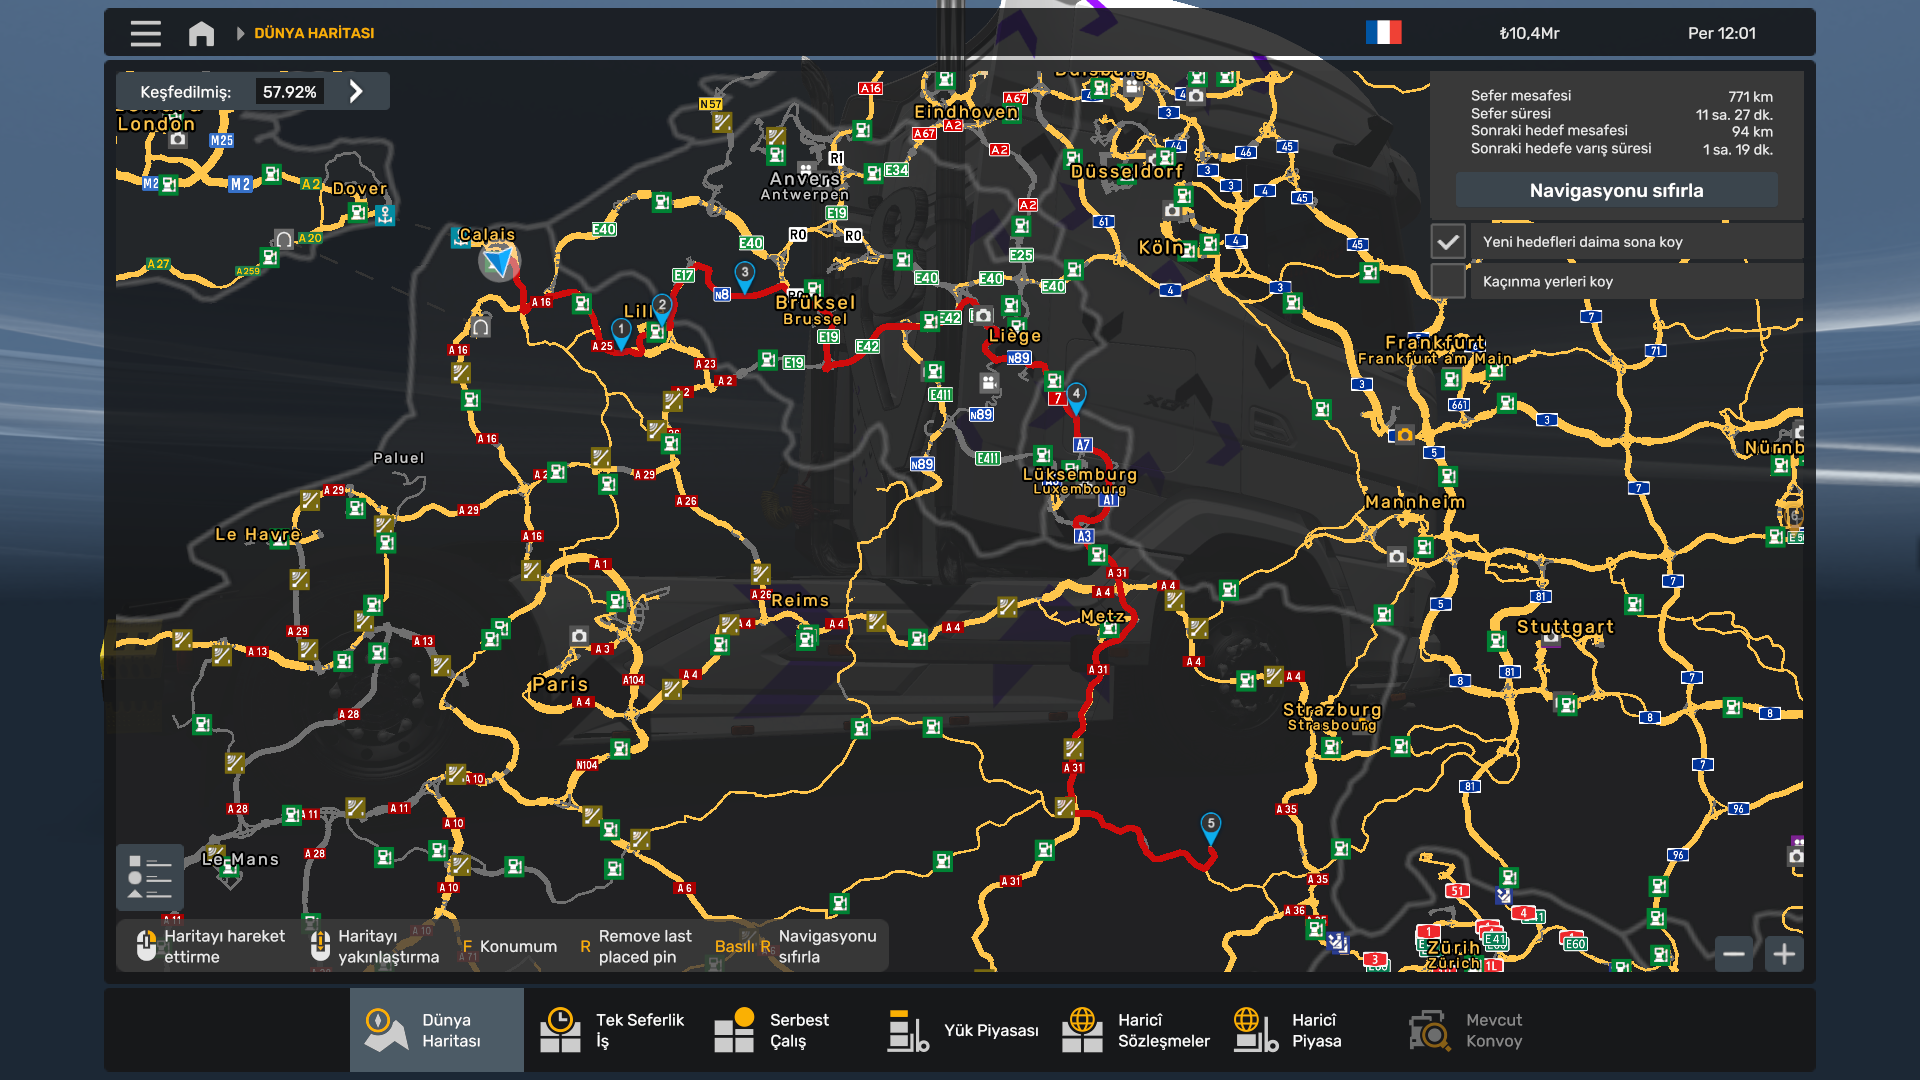
Task: Open Haricî Sözleşmeler tab
Action: 1133,1030
